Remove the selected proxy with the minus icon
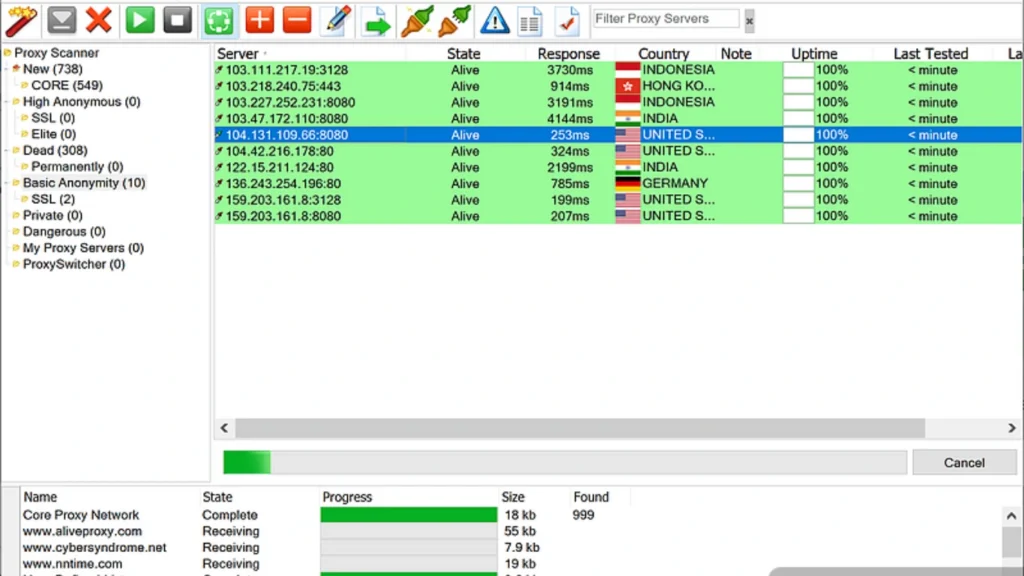 click(x=295, y=19)
